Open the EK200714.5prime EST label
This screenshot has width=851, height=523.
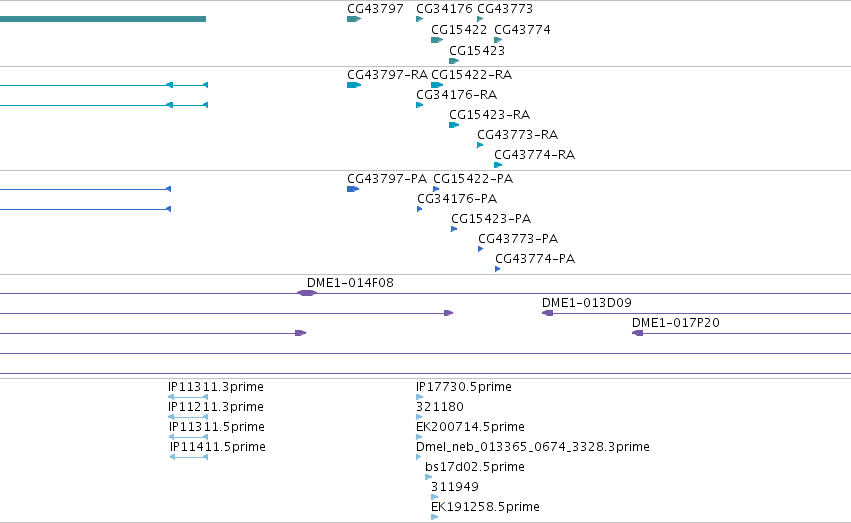point(470,427)
